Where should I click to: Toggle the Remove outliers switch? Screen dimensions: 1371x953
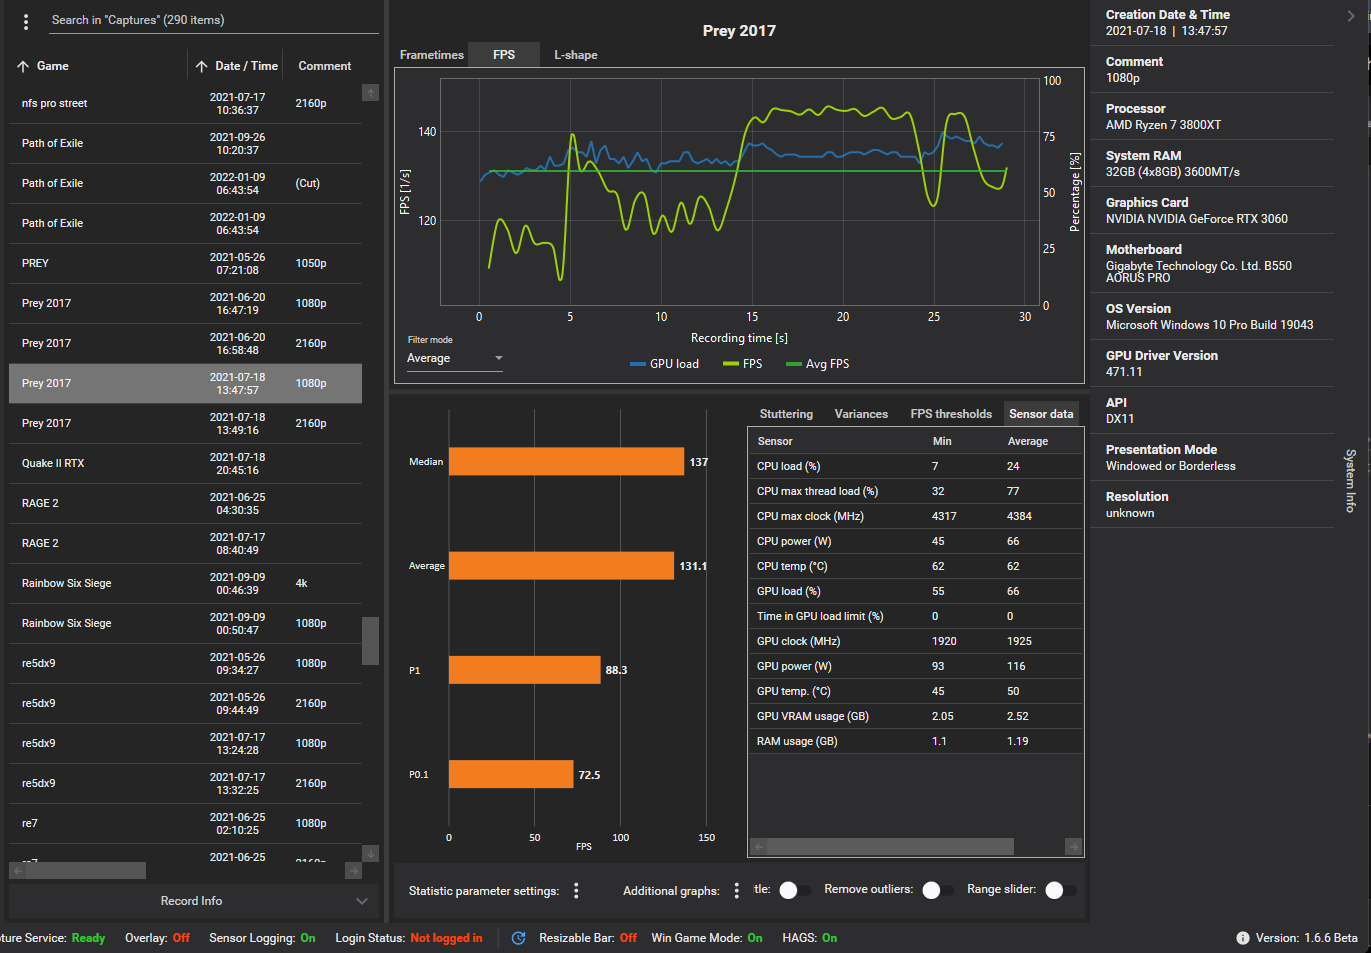click(x=937, y=890)
